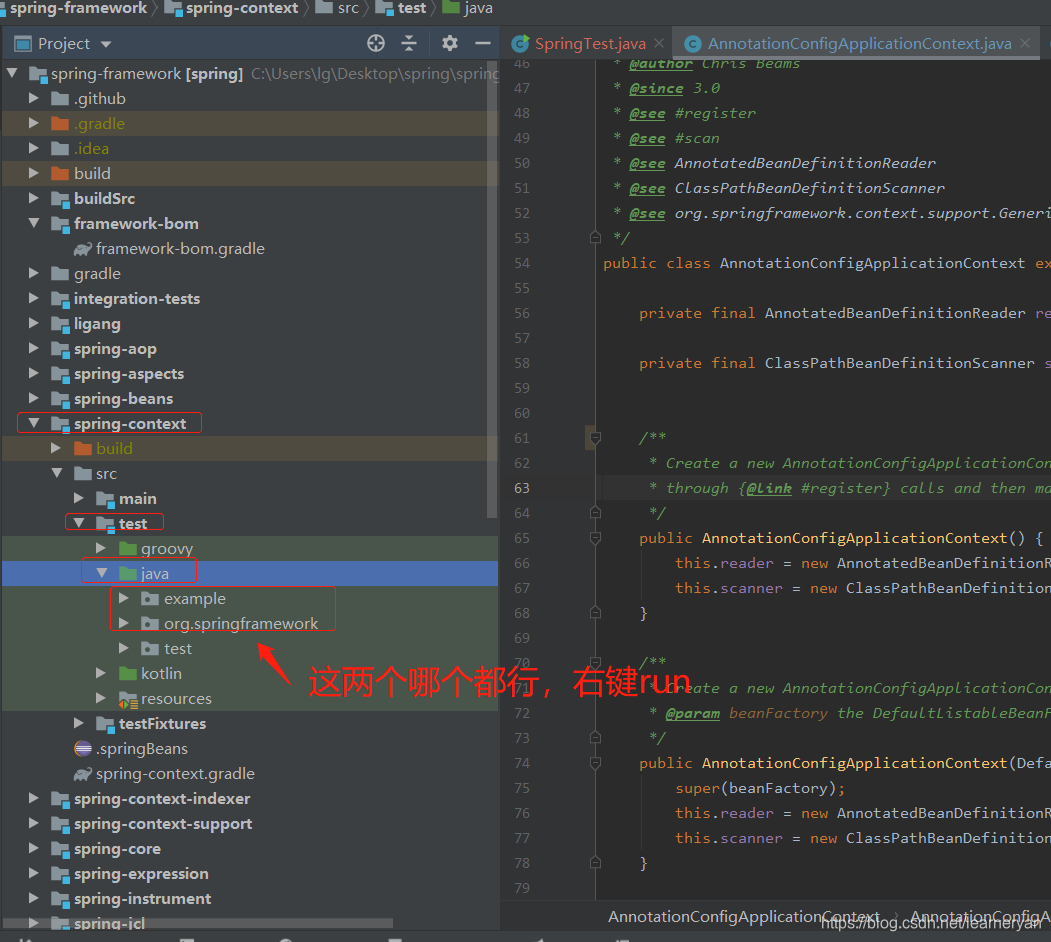
Task: Toggle fold marker at line 68
Action: pyautogui.click(x=595, y=613)
